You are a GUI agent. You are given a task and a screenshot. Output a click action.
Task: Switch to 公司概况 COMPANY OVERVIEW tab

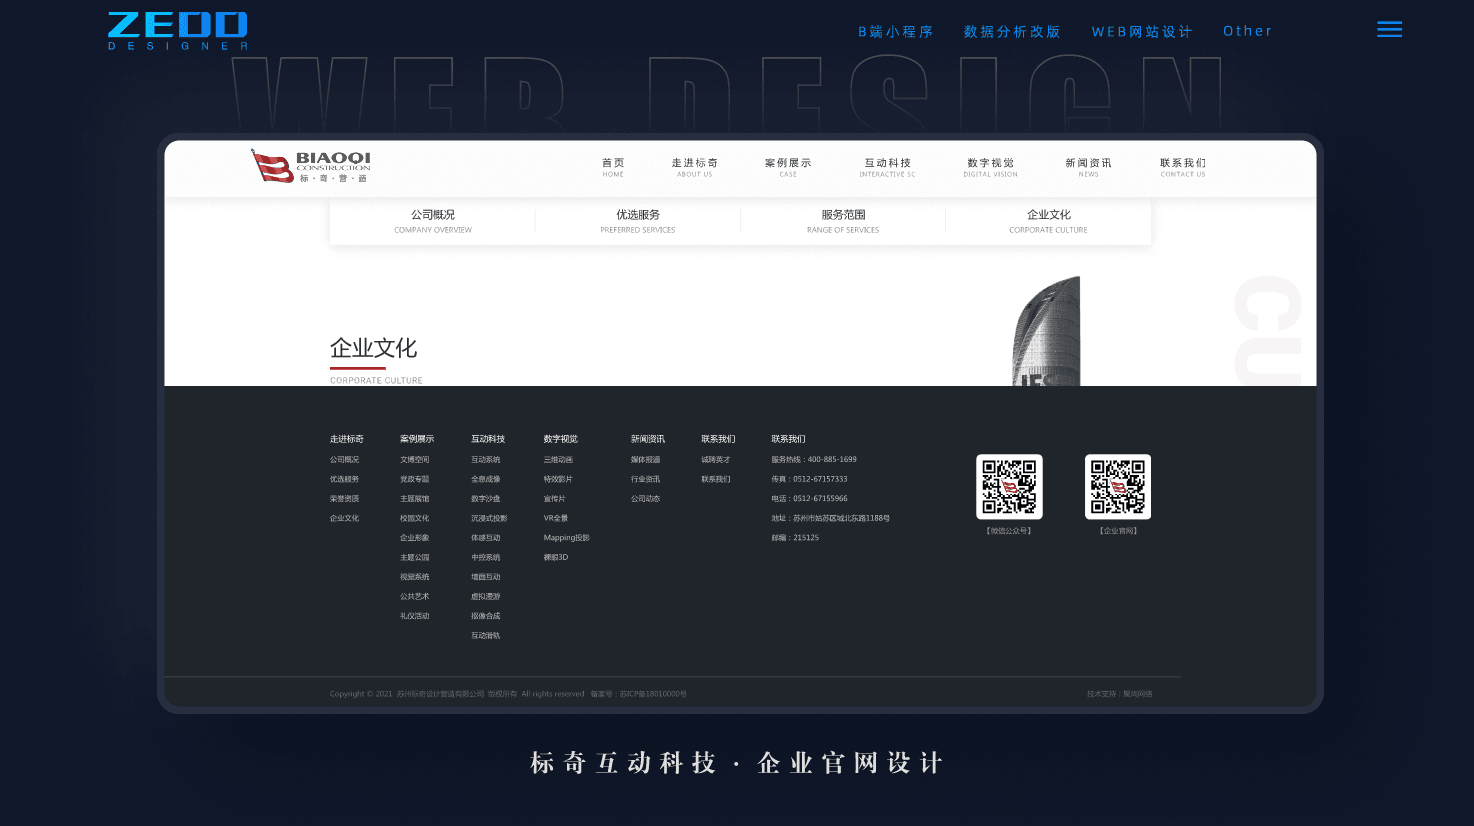coord(433,221)
